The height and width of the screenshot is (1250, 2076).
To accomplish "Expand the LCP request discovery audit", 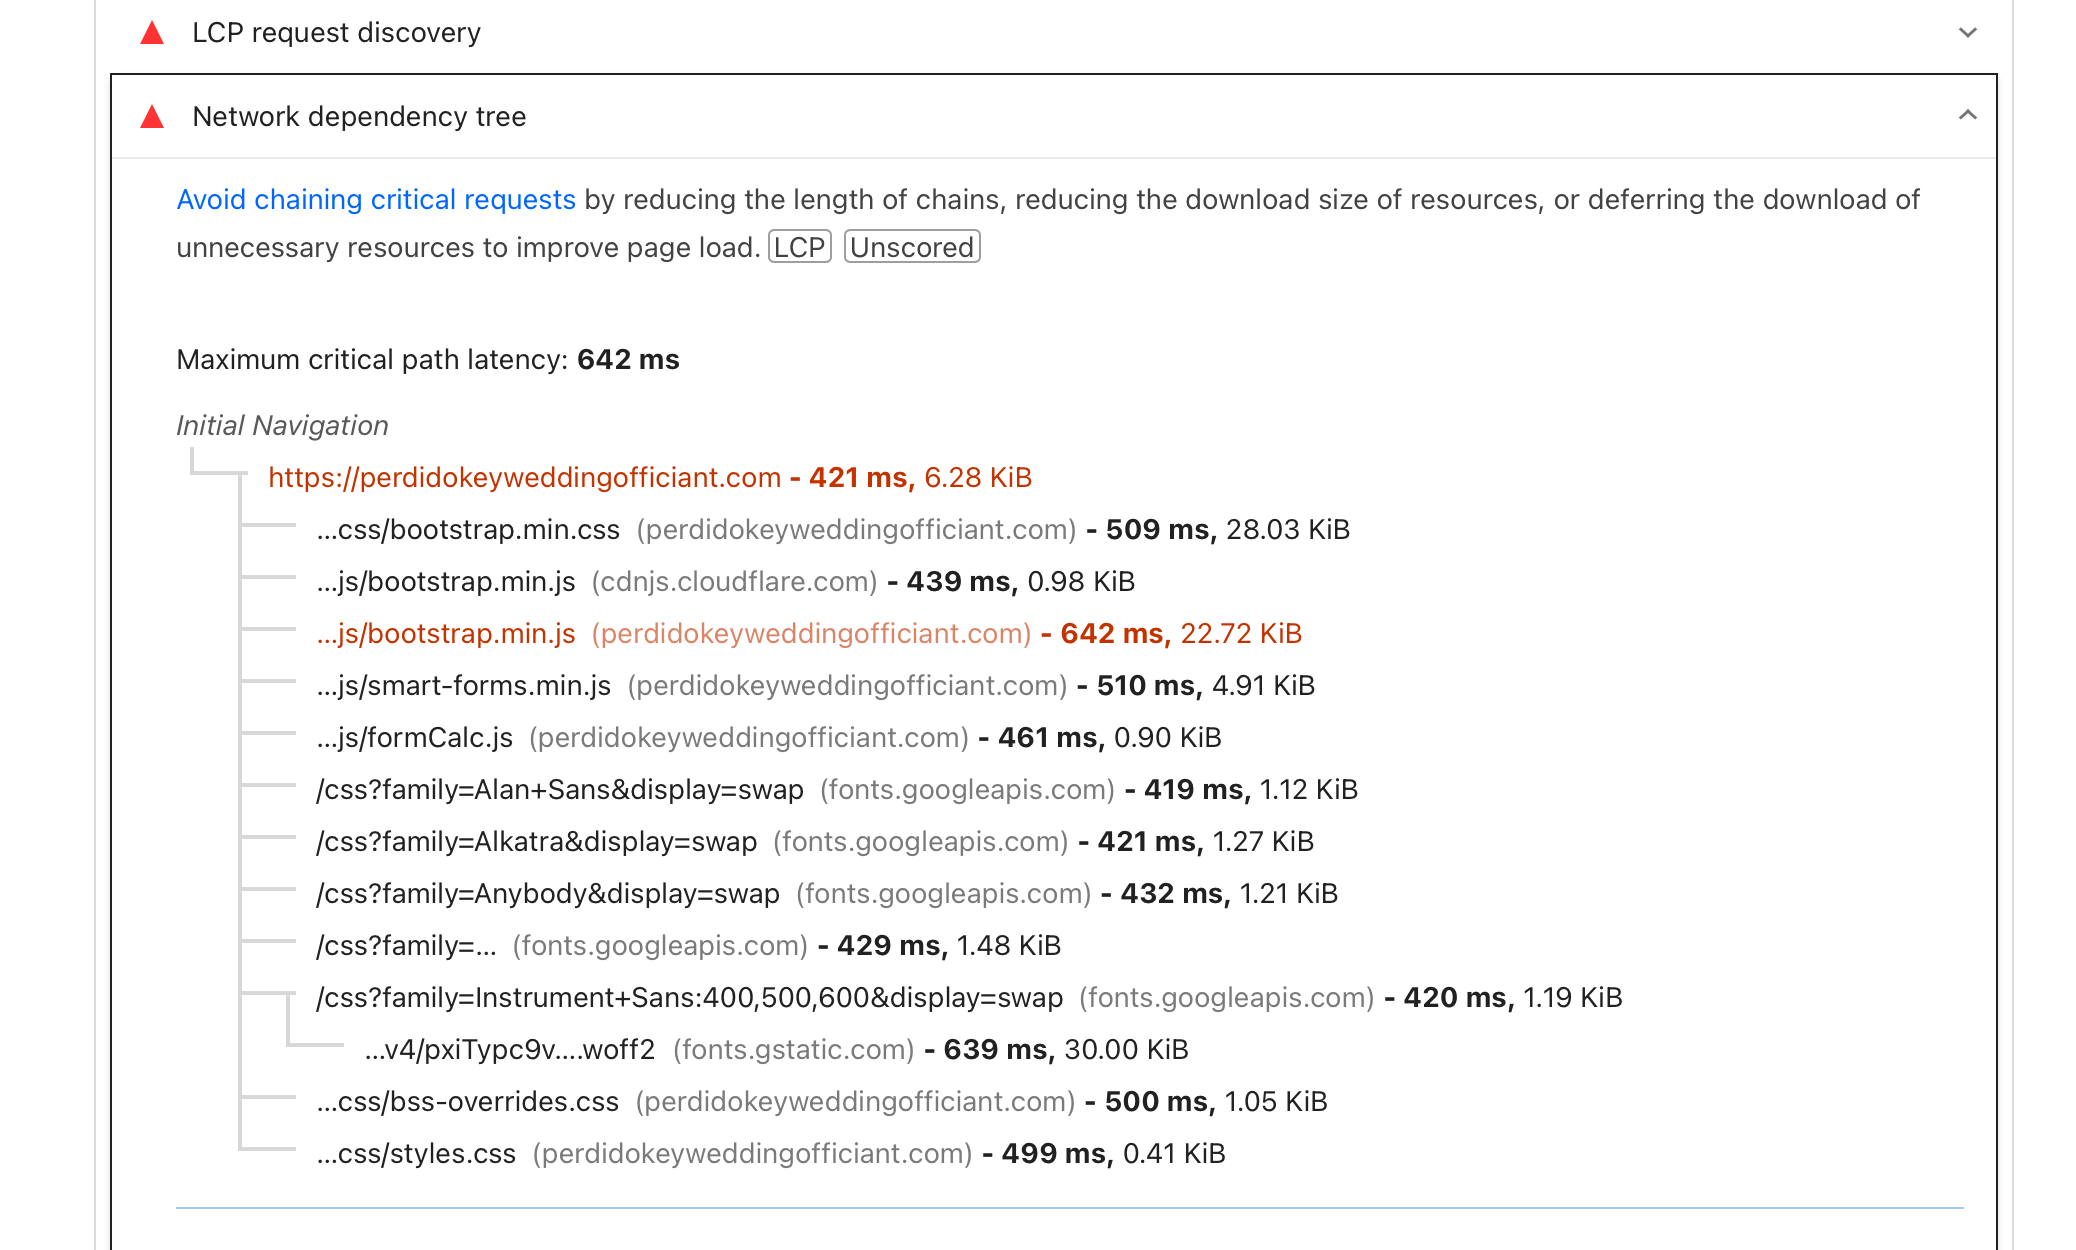I will (x=1967, y=33).
